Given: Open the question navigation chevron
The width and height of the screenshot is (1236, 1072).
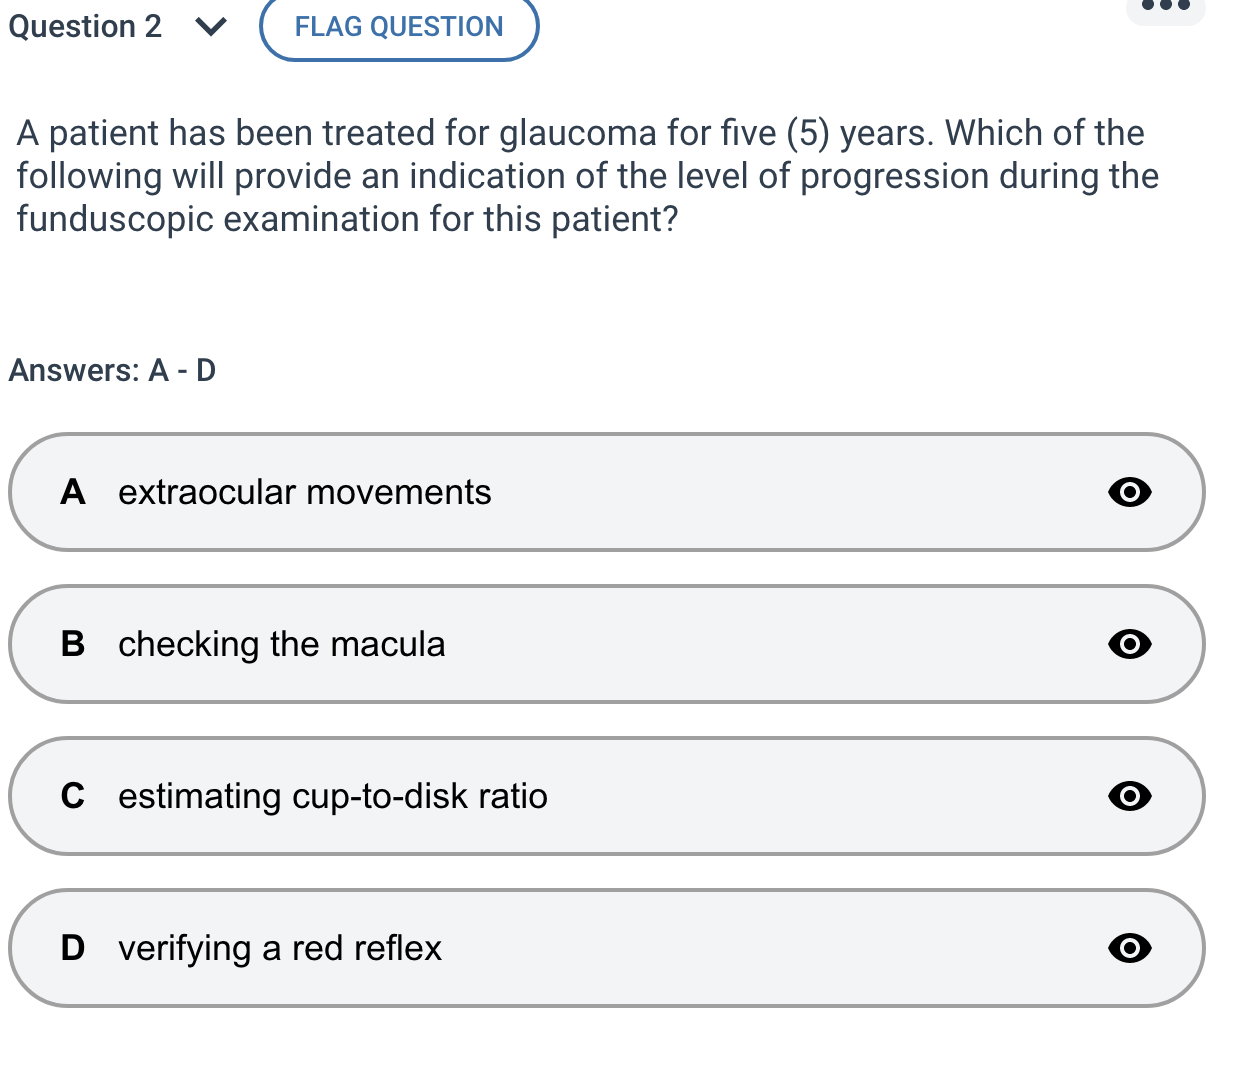Looking at the screenshot, I should click(210, 27).
